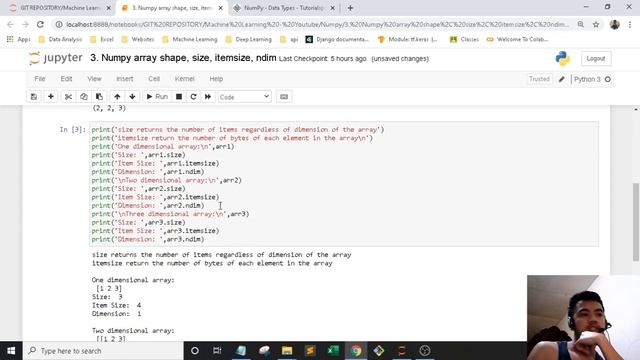Click the pencil edit mode icon
Image resolution: width=640 pixels, height=360 pixels.
pos(562,79)
